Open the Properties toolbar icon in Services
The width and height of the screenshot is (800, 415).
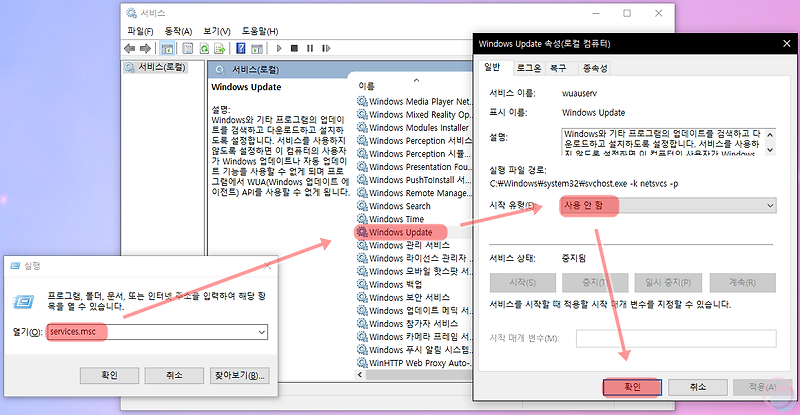[x=188, y=48]
